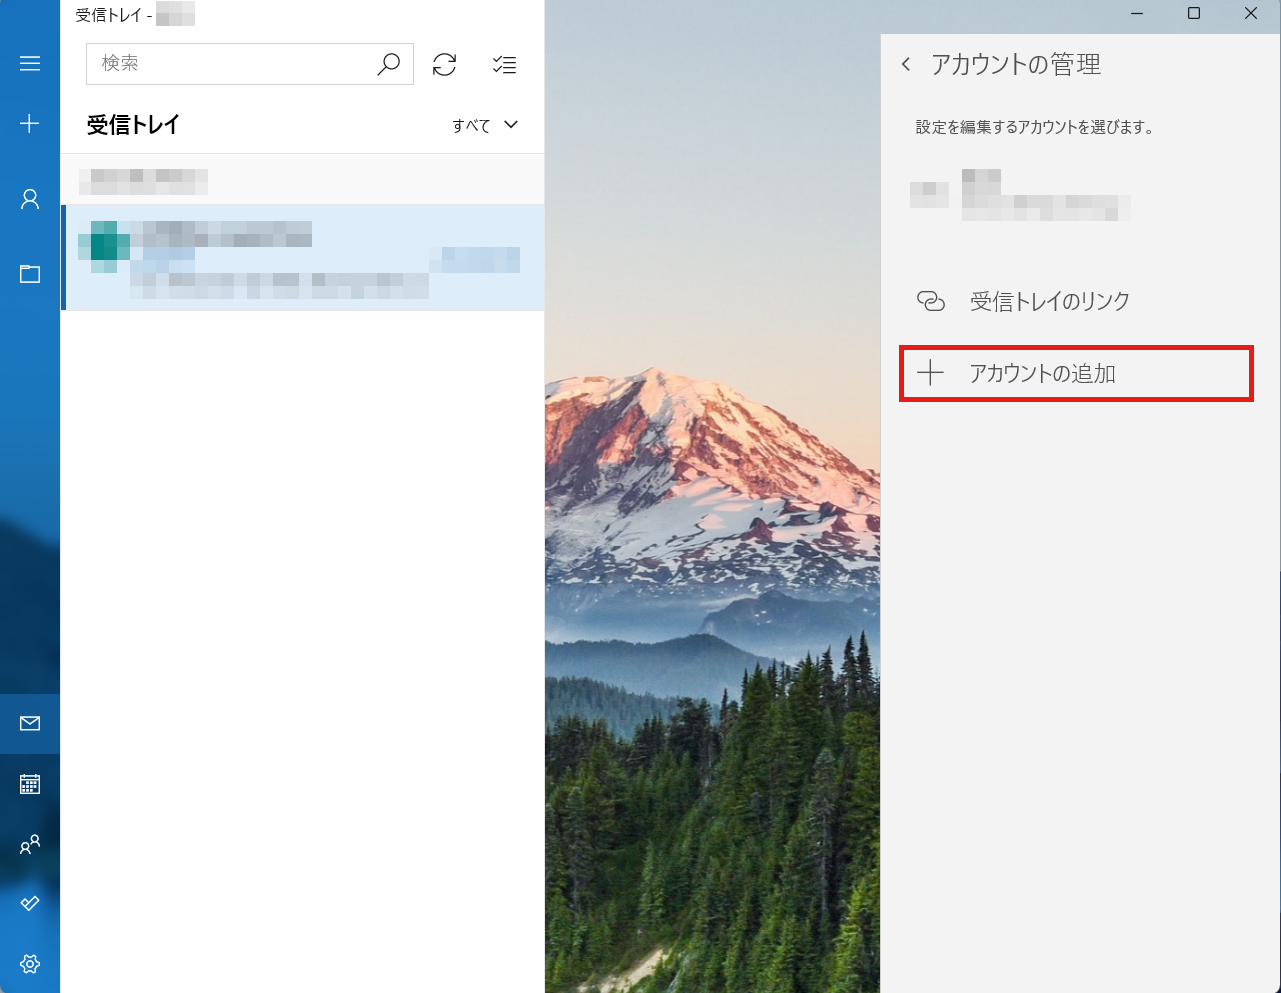The height and width of the screenshot is (993, 1281).
Task: Expand the hamburger navigation menu
Action: (30, 63)
